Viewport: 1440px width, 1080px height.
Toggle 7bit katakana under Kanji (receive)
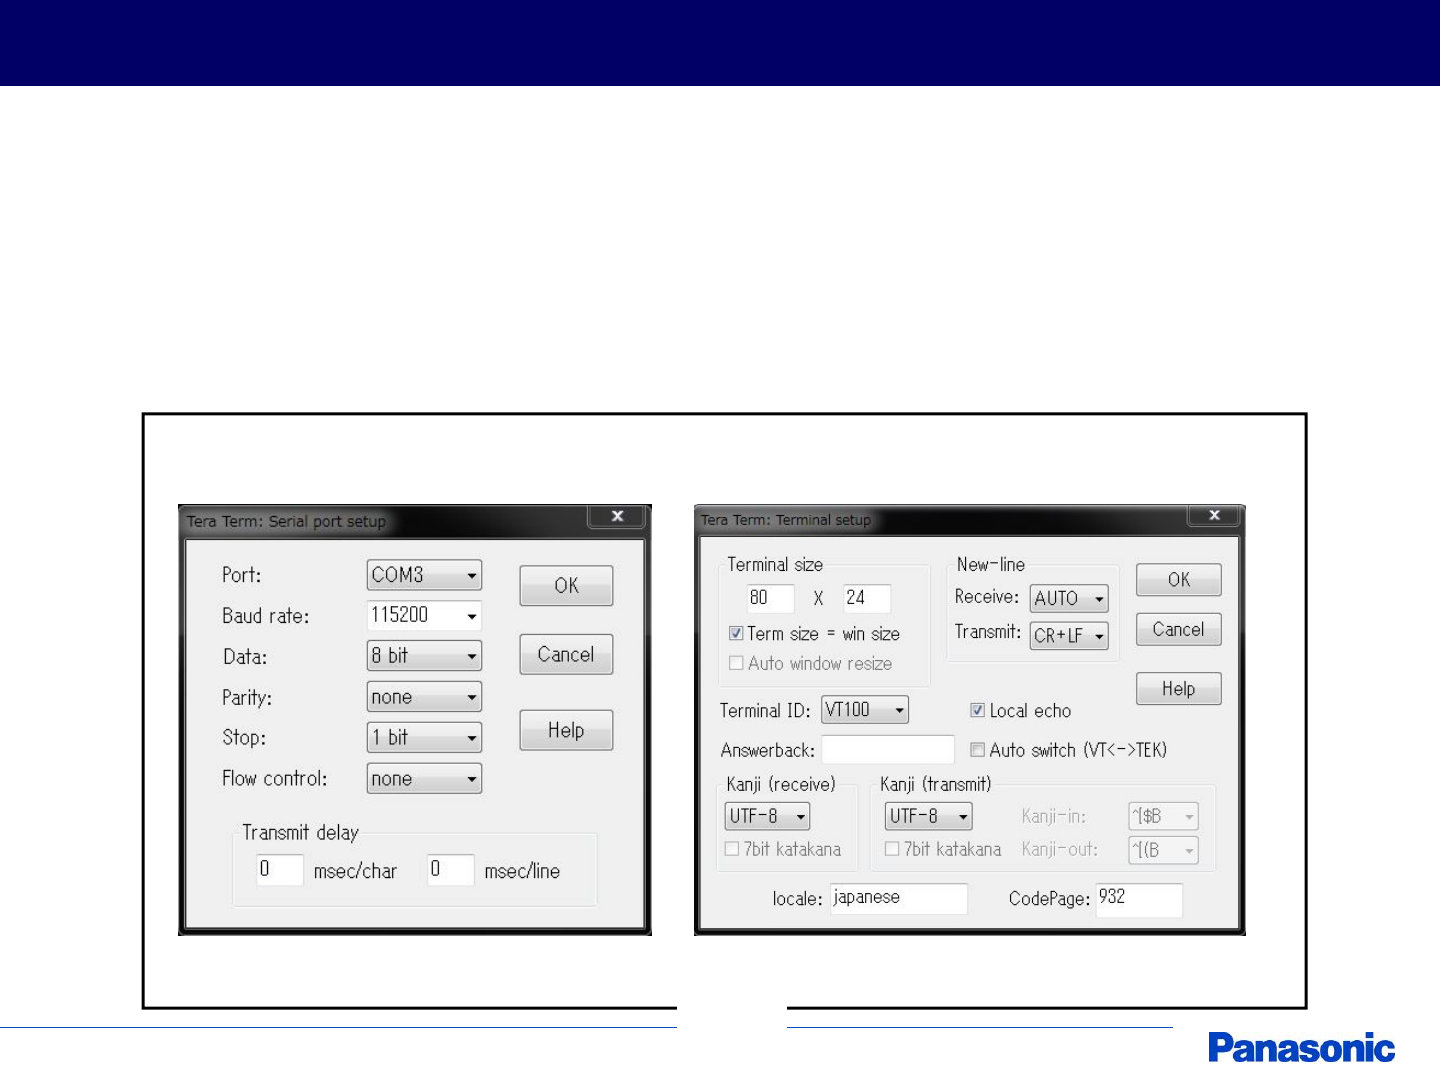point(732,849)
